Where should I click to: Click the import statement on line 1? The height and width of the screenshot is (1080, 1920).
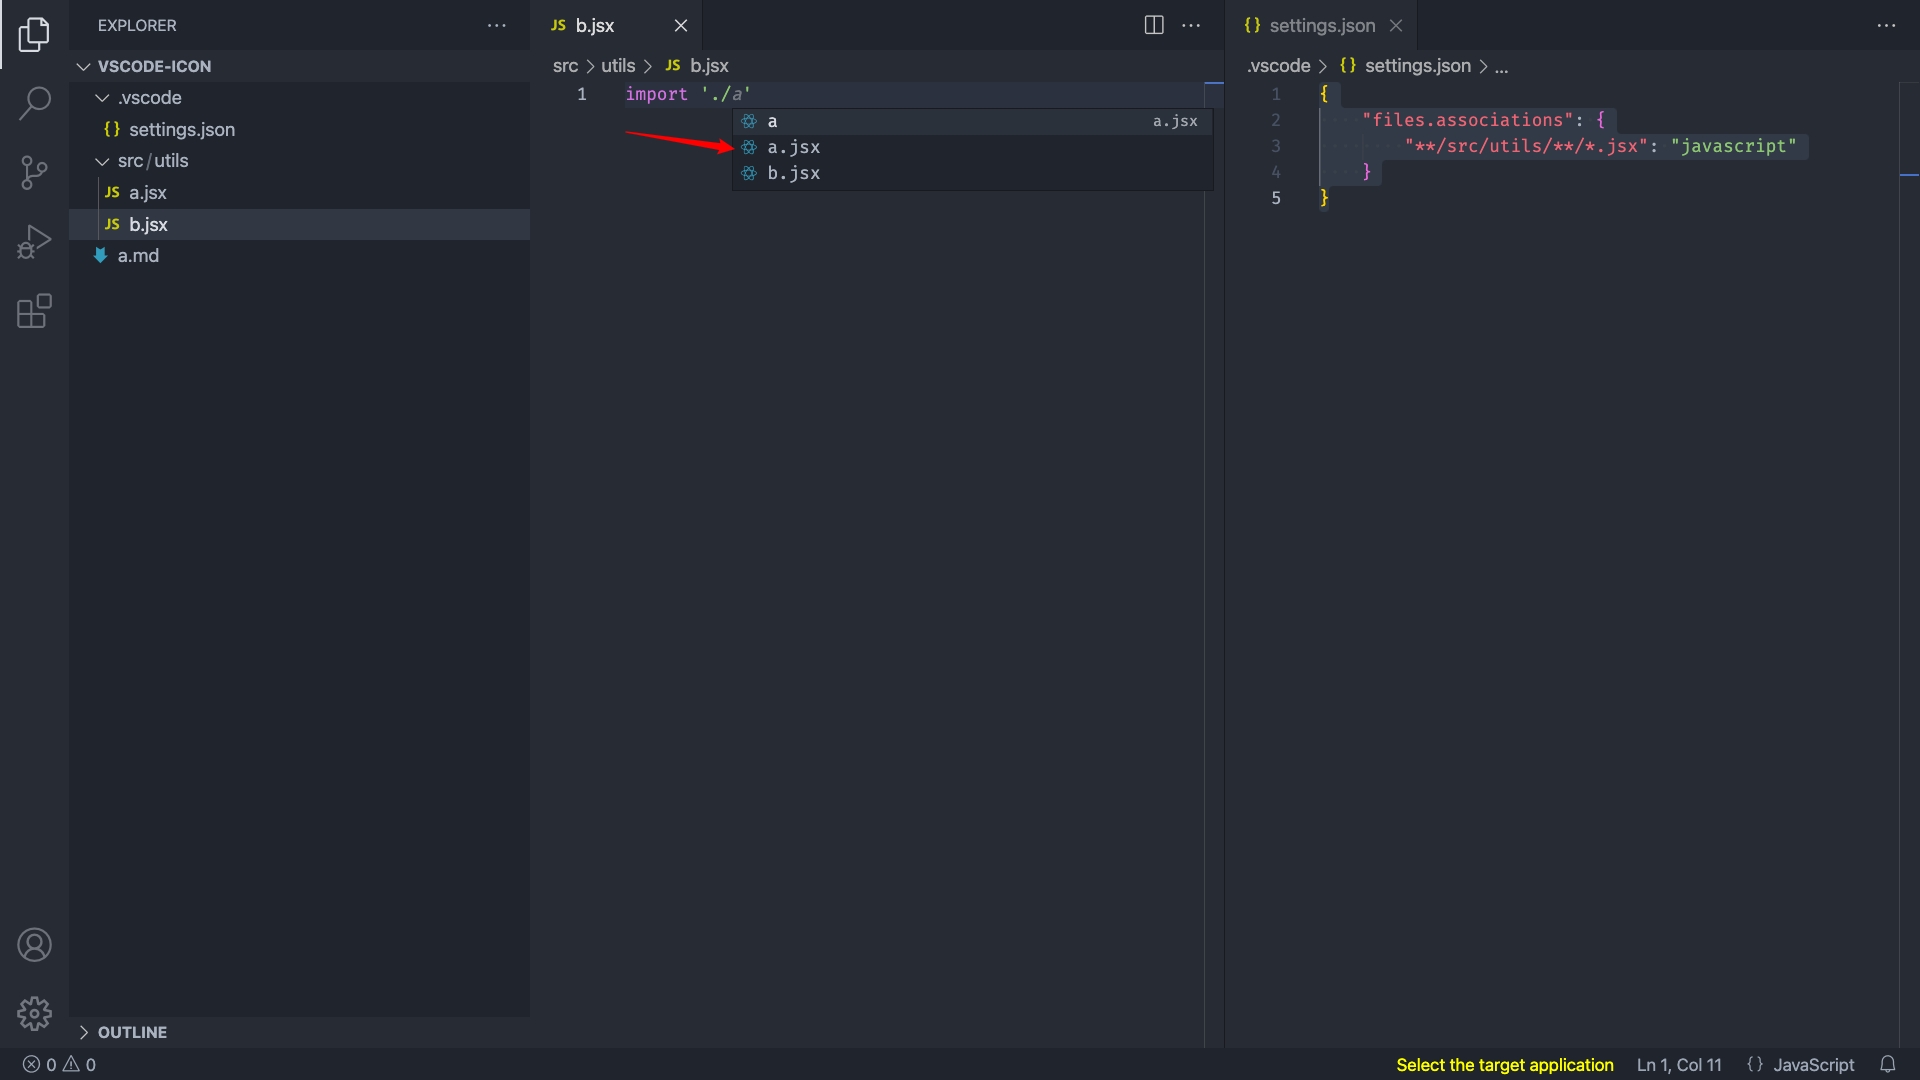(x=688, y=94)
